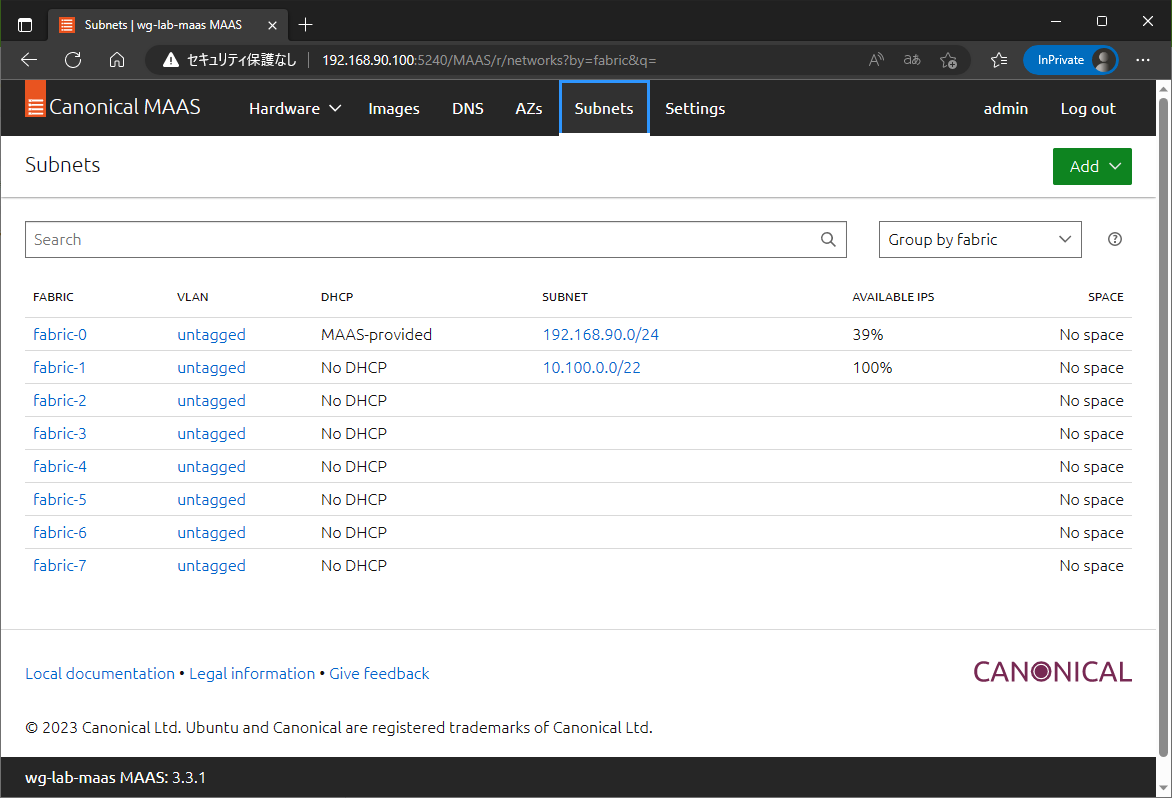The width and height of the screenshot is (1172, 798).
Task: Click the browser home icon
Action: click(117, 60)
